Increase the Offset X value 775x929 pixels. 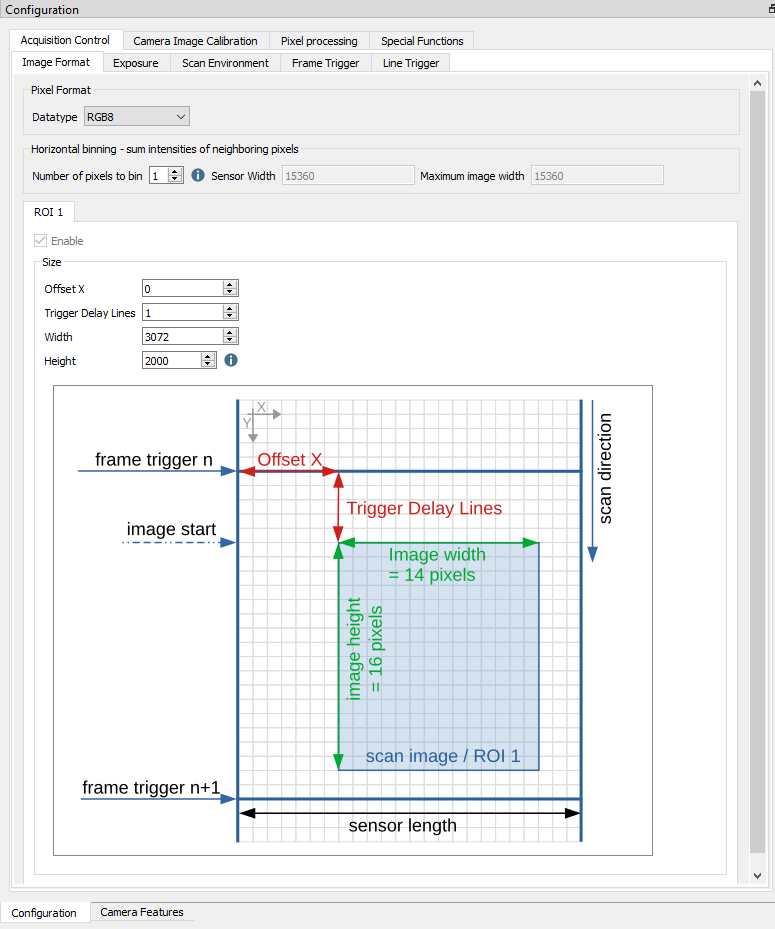[230, 285]
